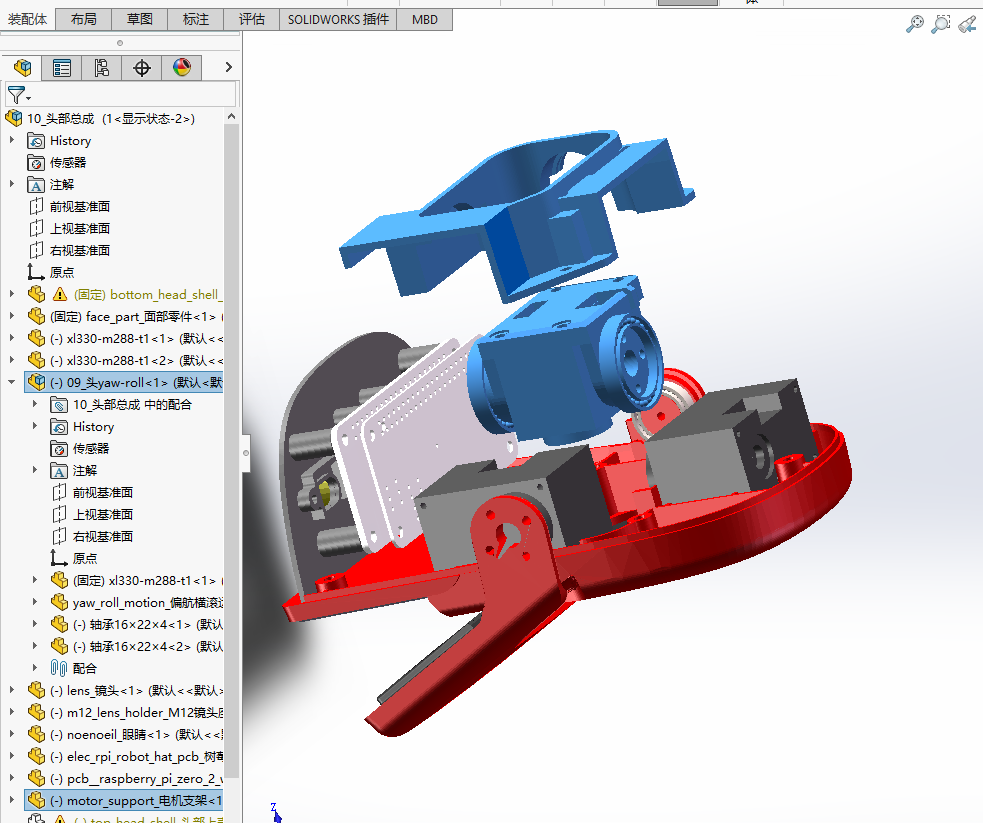Open the PropertyManager tab icon
Screen dimensions: 983x823
click(61, 68)
